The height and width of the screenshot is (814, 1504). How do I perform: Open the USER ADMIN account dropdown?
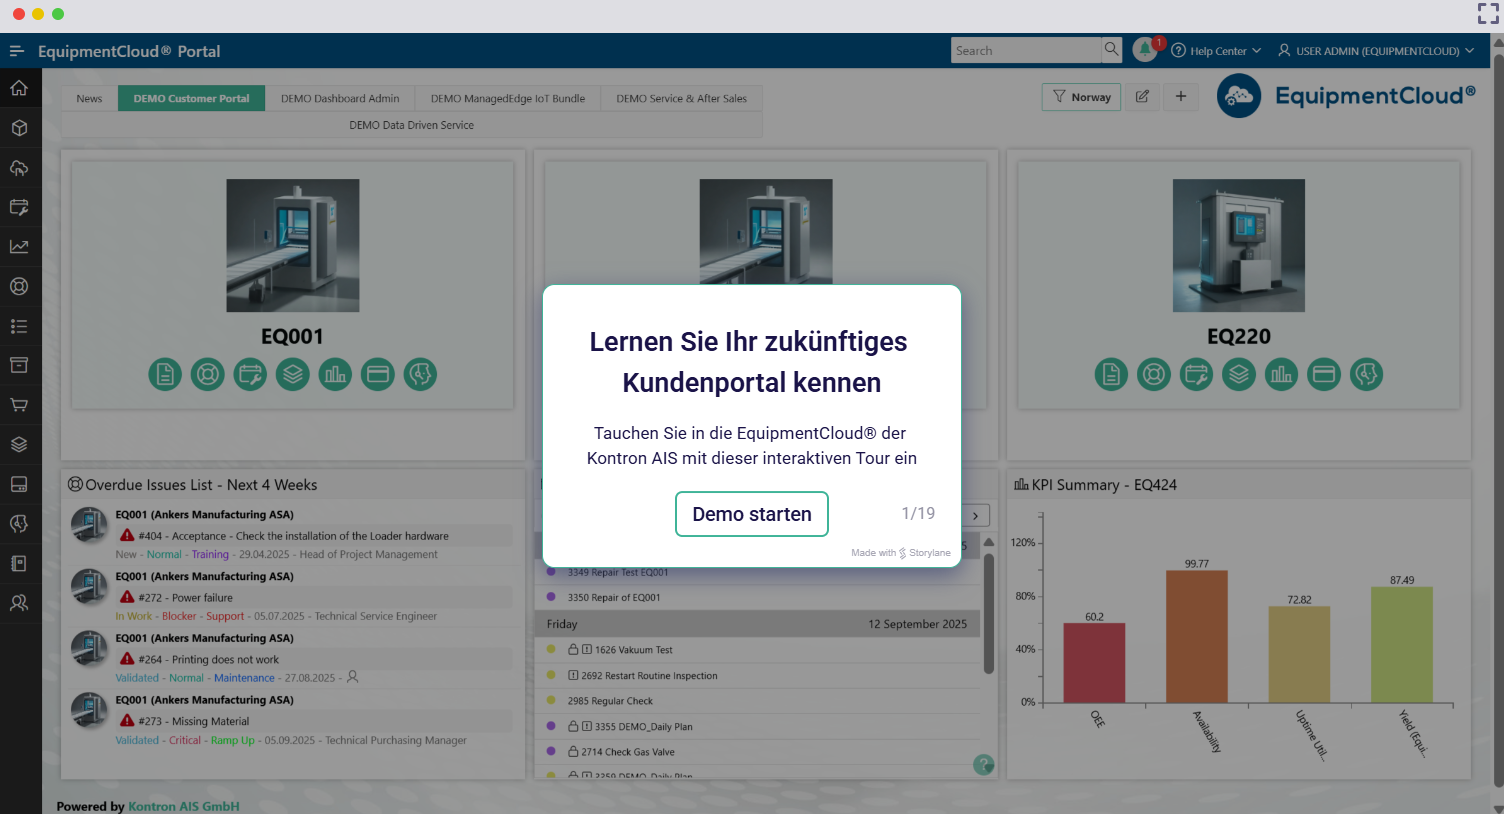(1376, 51)
